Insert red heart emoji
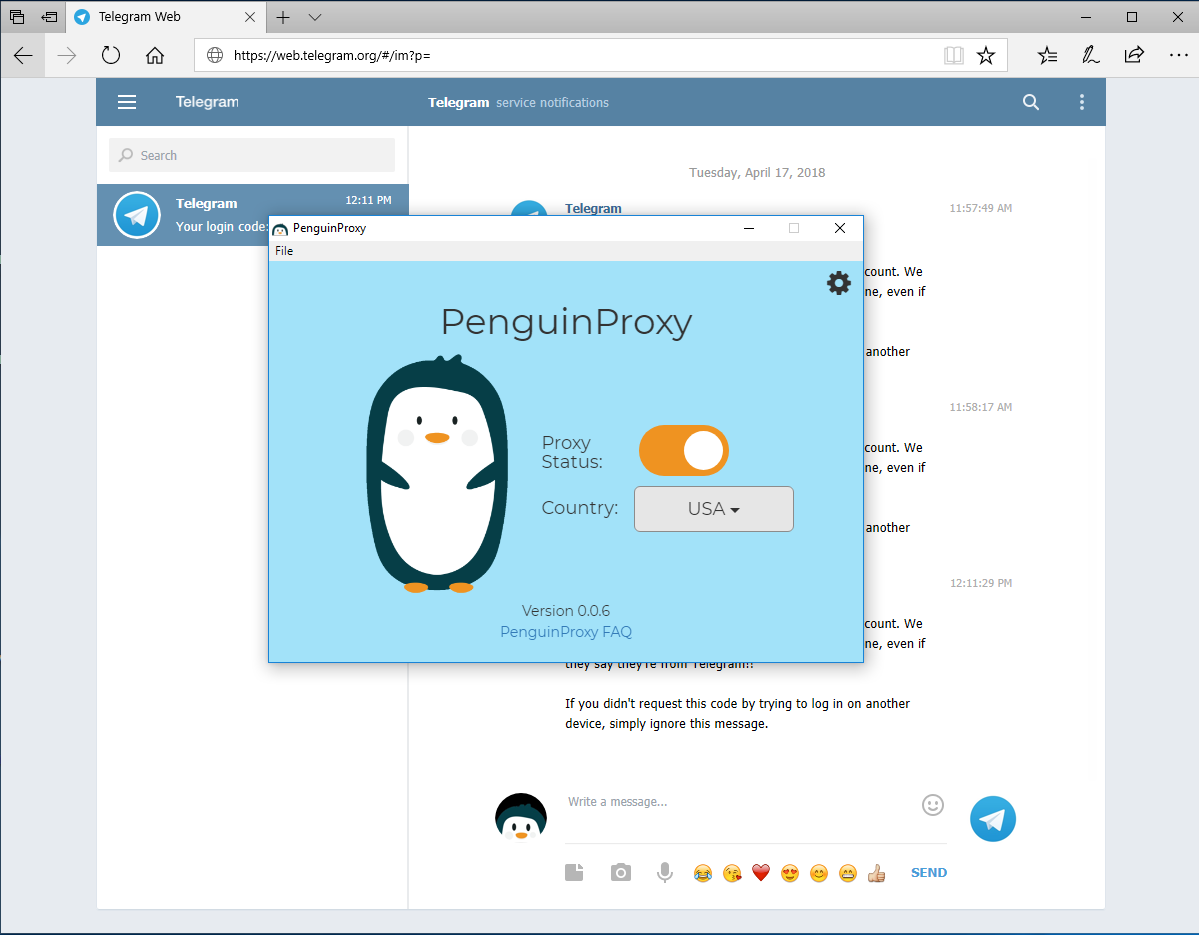Image resolution: width=1199 pixels, height=935 pixels. click(761, 873)
